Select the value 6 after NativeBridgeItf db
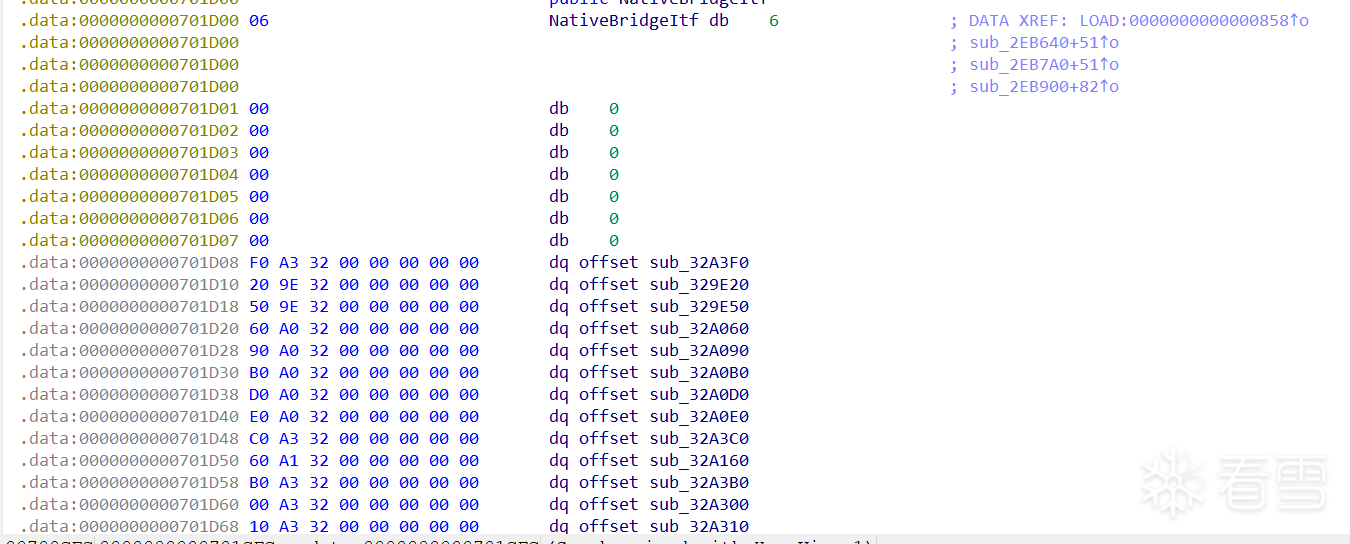Screen dimensions: 1350x544 pyautogui.click(x=774, y=20)
